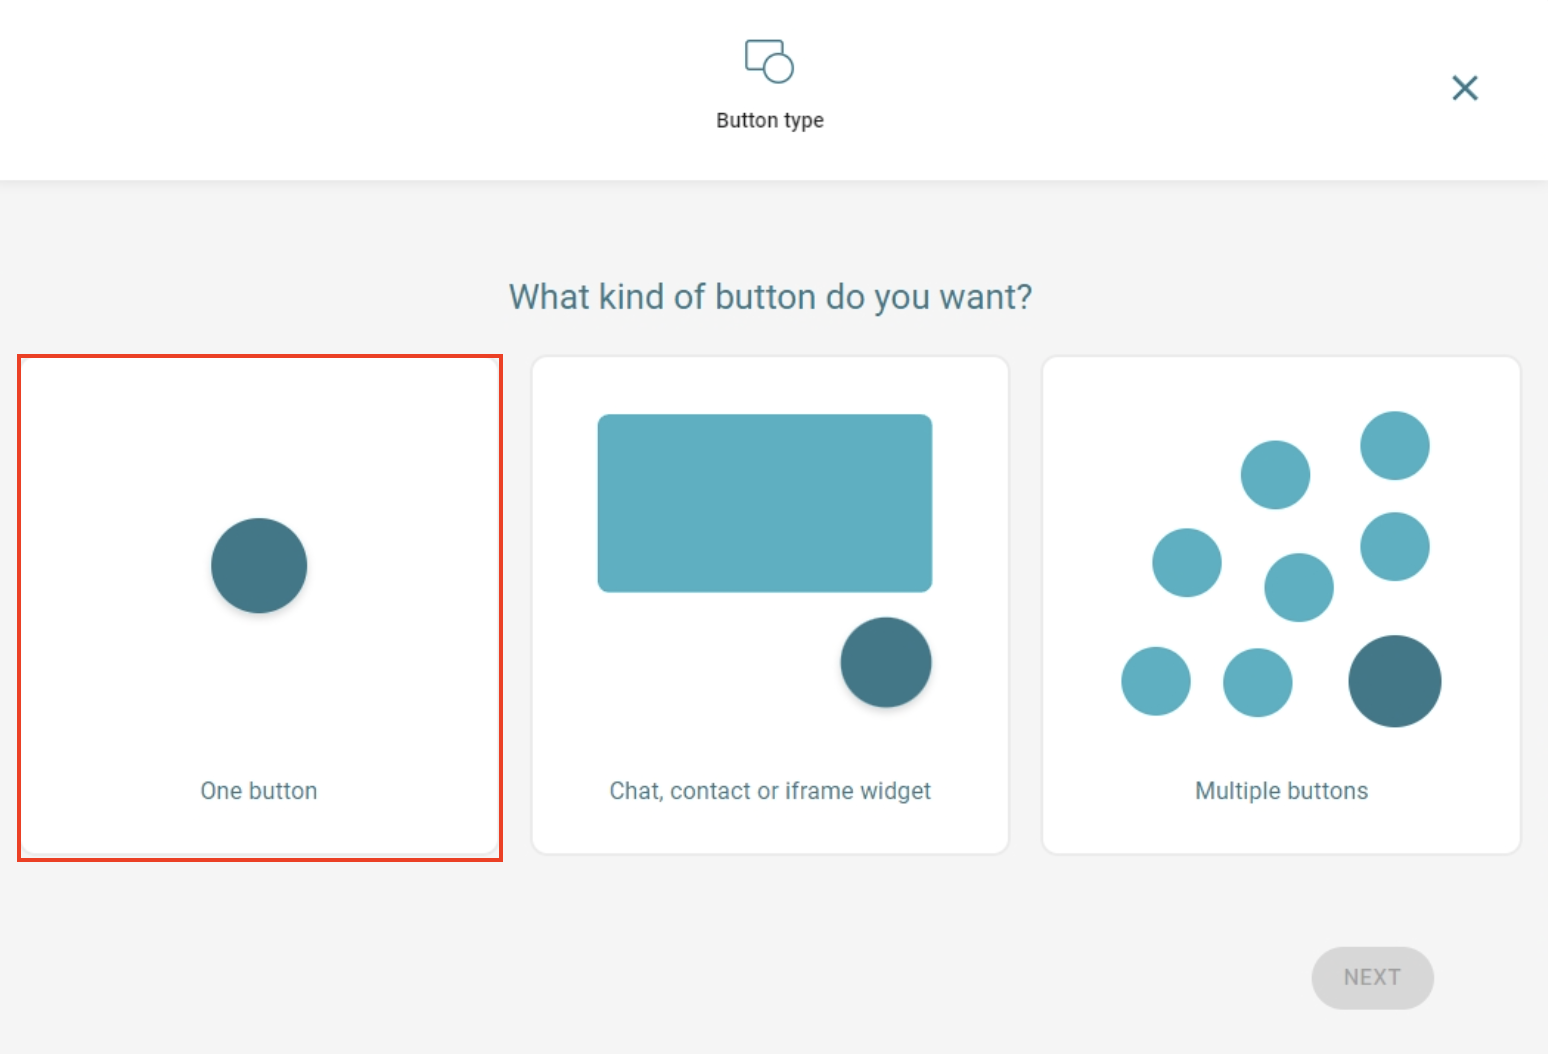This screenshot has width=1548, height=1054.
Task: Click the dark circle under the widget rectangle
Action: pos(886,661)
